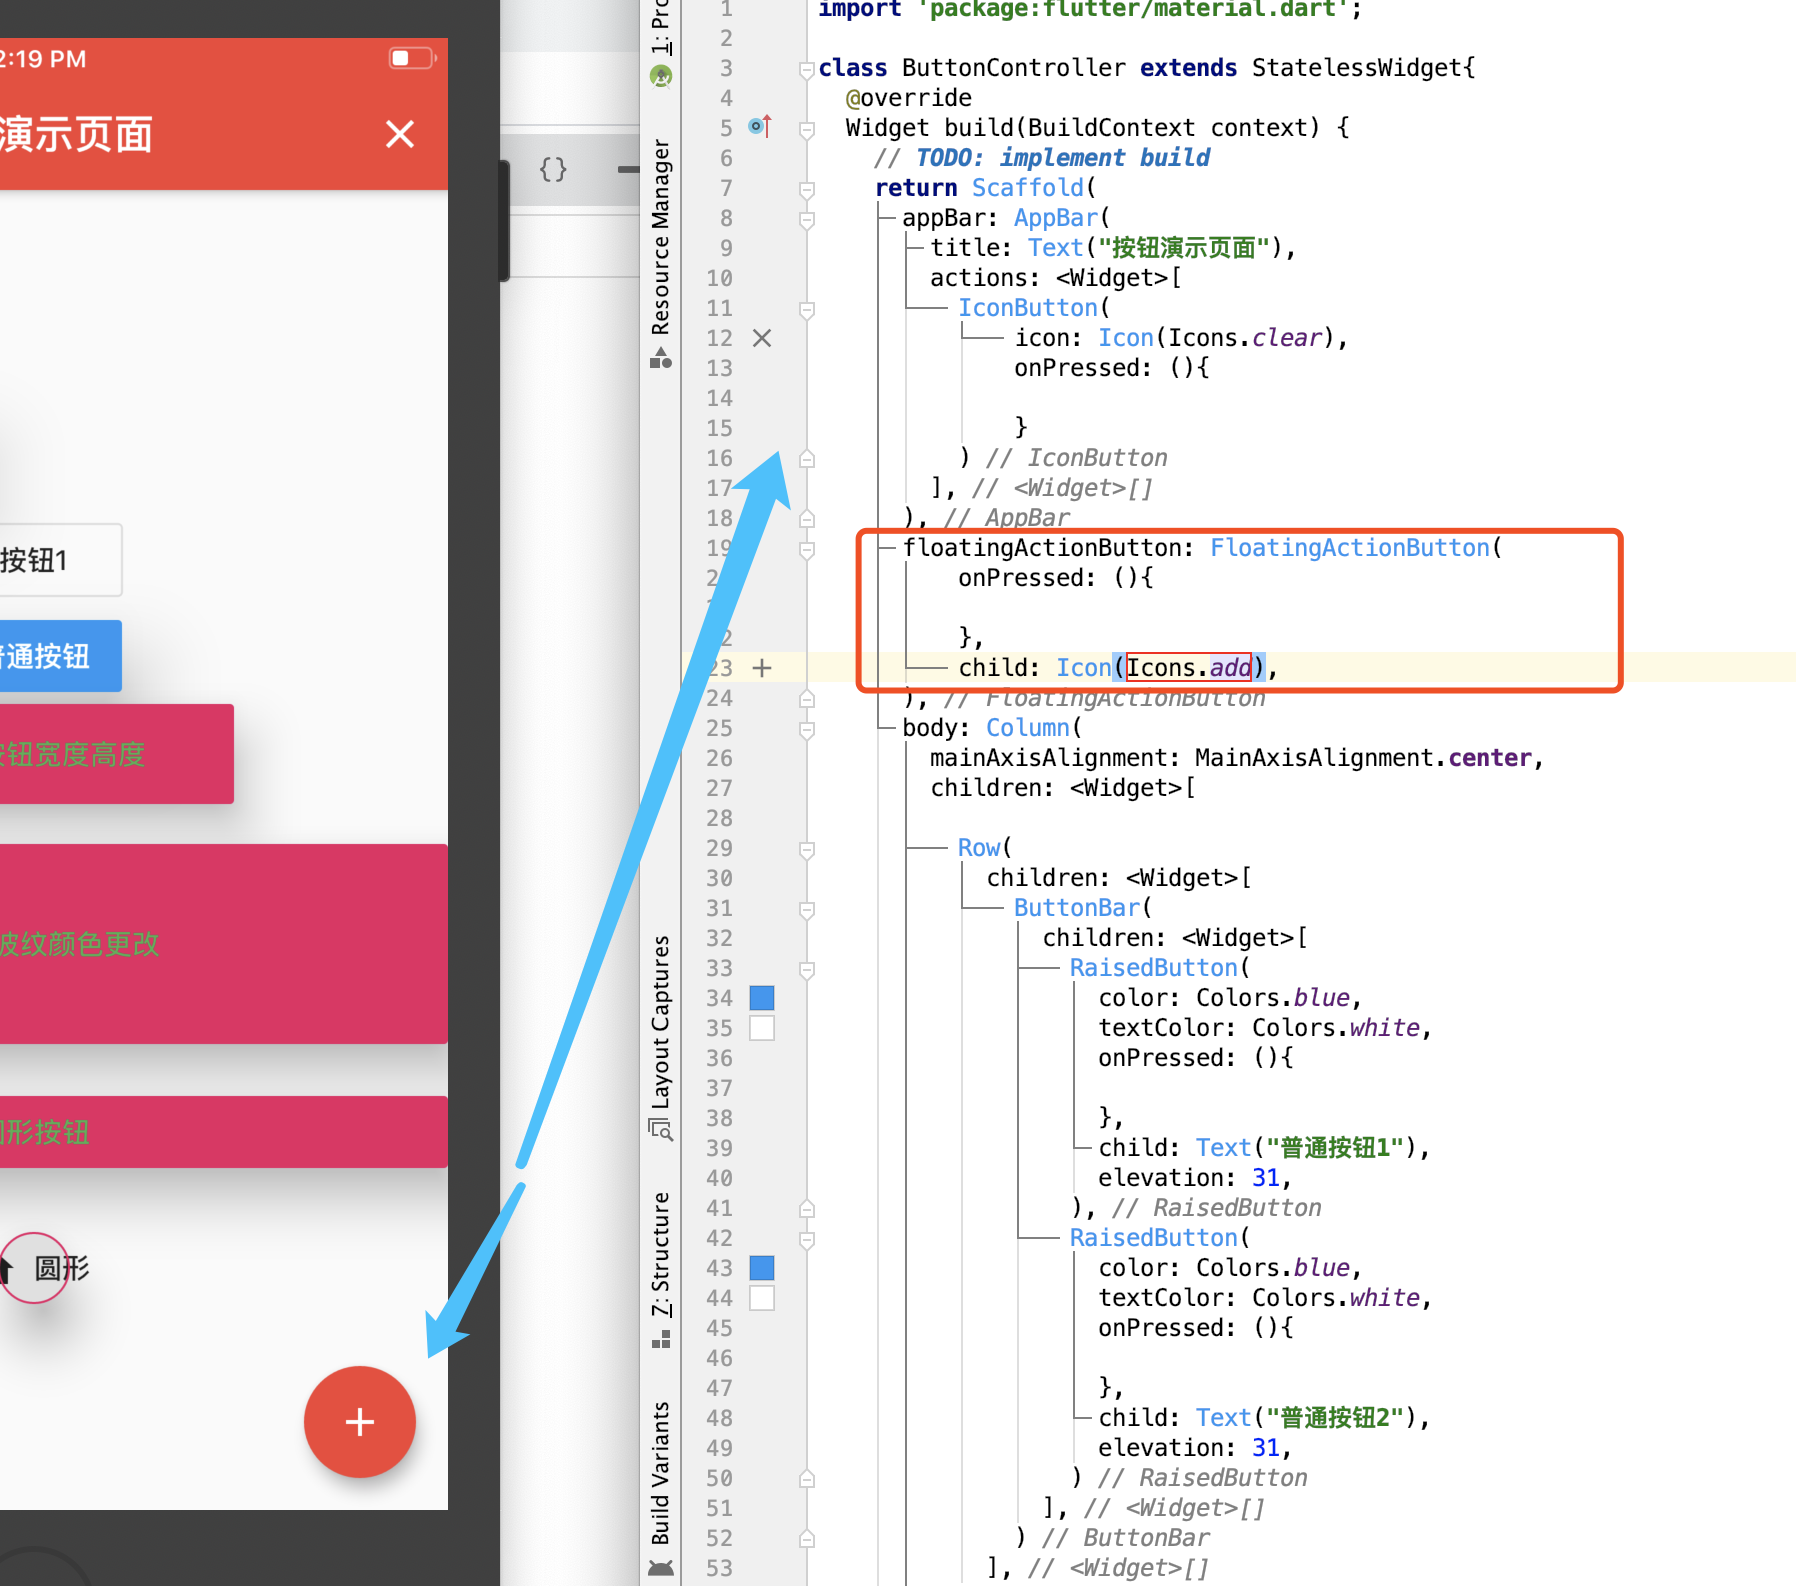Click the override gutter icon on line 5
The height and width of the screenshot is (1586, 1796).
point(761,127)
